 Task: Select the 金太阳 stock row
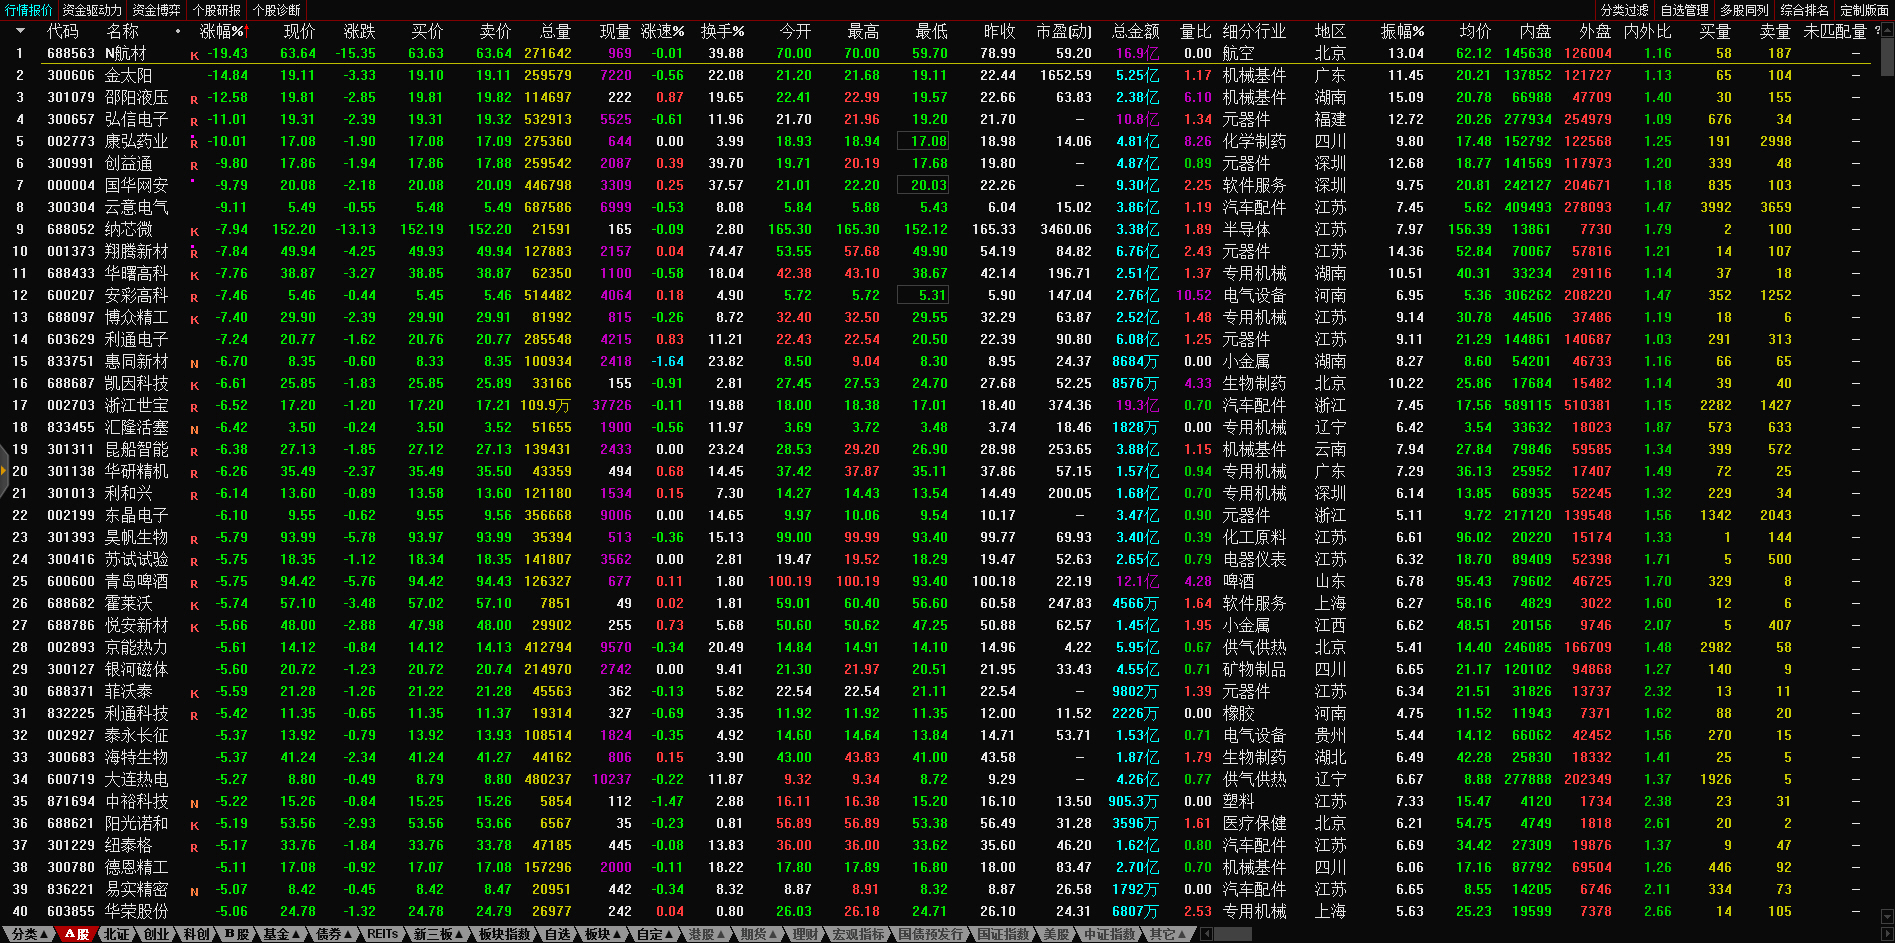pos(128,76)
